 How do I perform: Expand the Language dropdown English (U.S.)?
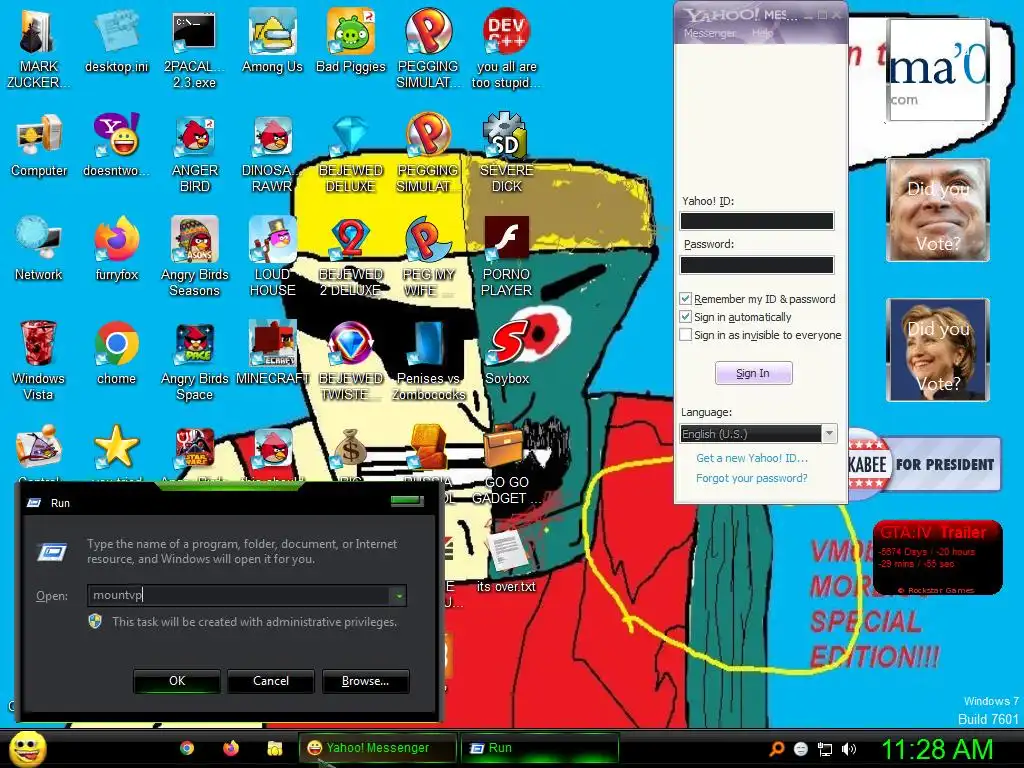(x=829, y=434)
